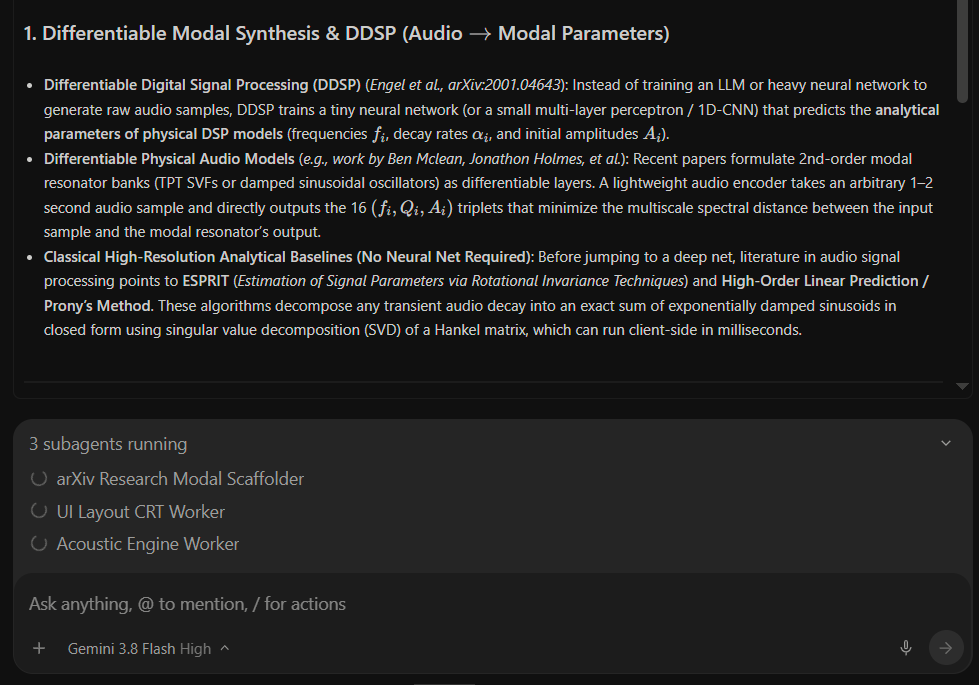Open arXiv Research Modal Scaffolder subagent
The image size is (979, 685).
(x=180, y=479)
